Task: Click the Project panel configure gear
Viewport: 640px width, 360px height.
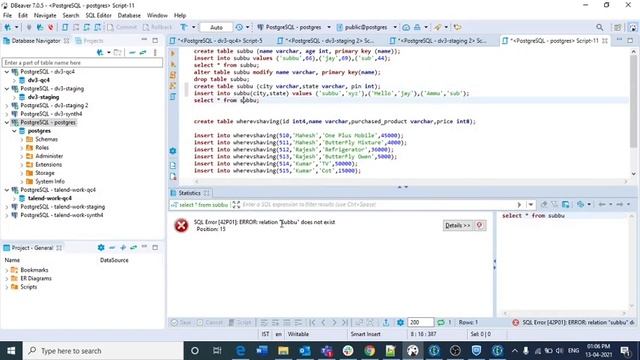Action: 101,248
